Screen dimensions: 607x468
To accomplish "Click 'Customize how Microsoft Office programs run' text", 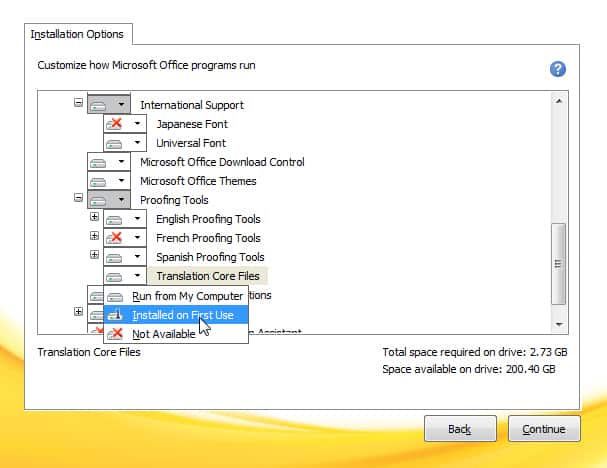I will [x=146, y=65].
